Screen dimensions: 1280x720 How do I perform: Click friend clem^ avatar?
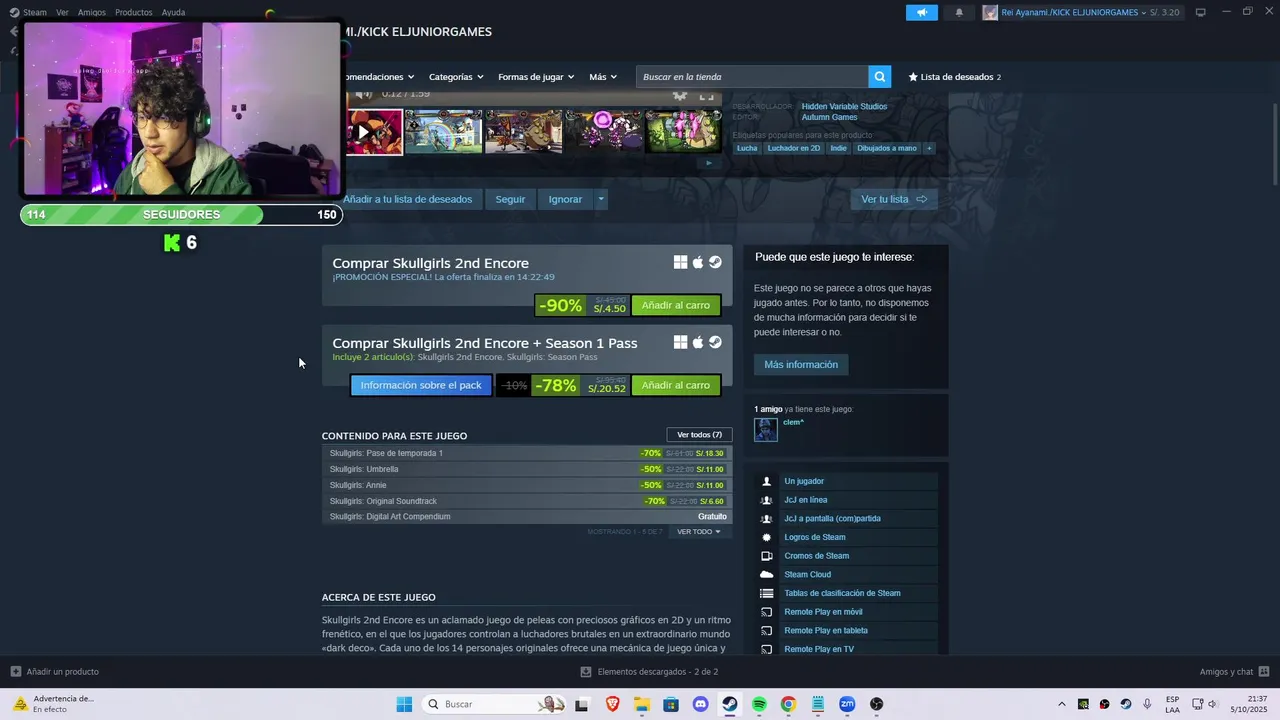(x=766, y=429)
